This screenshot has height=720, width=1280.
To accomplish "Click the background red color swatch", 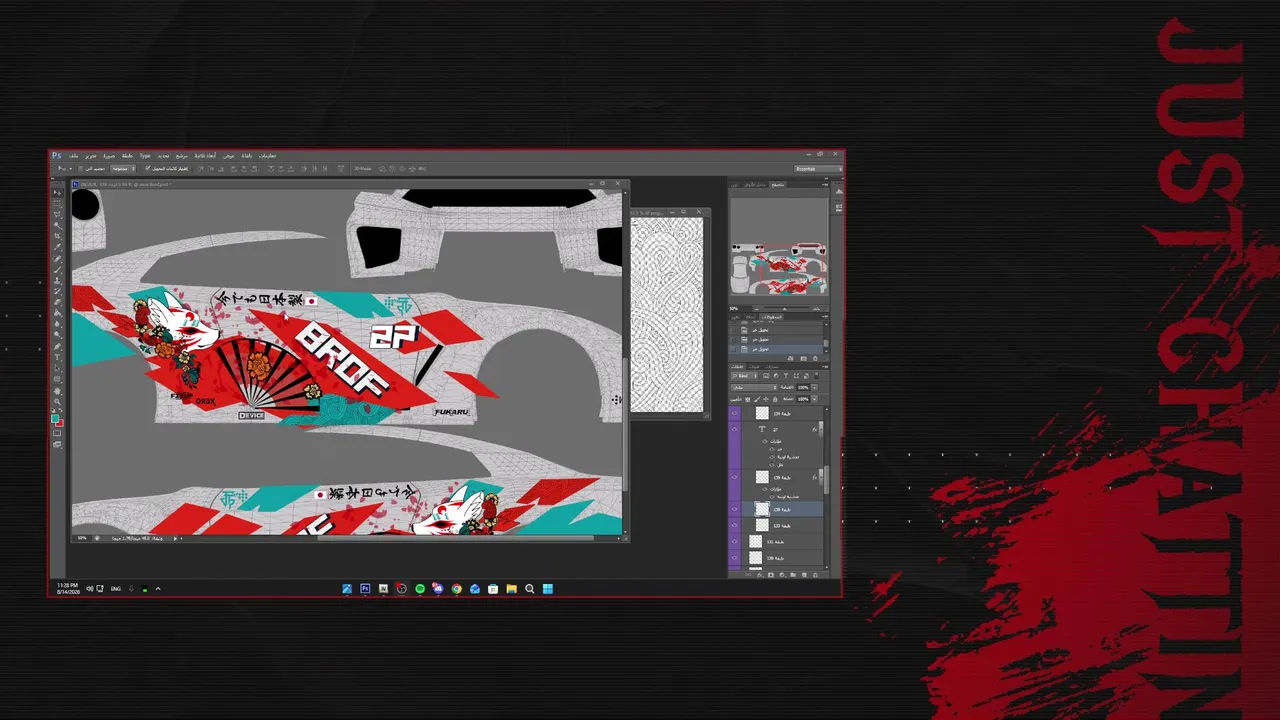I will point(59,422).
